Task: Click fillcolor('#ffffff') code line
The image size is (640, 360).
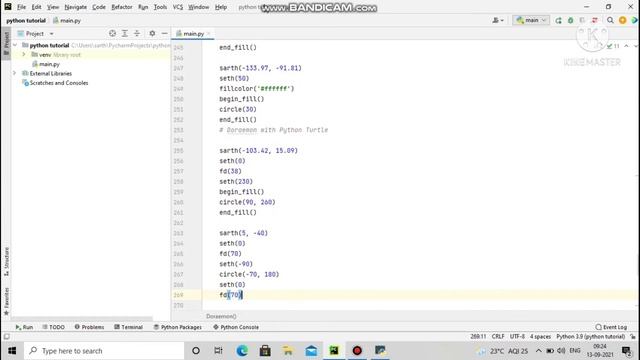Action: [257, 89]
